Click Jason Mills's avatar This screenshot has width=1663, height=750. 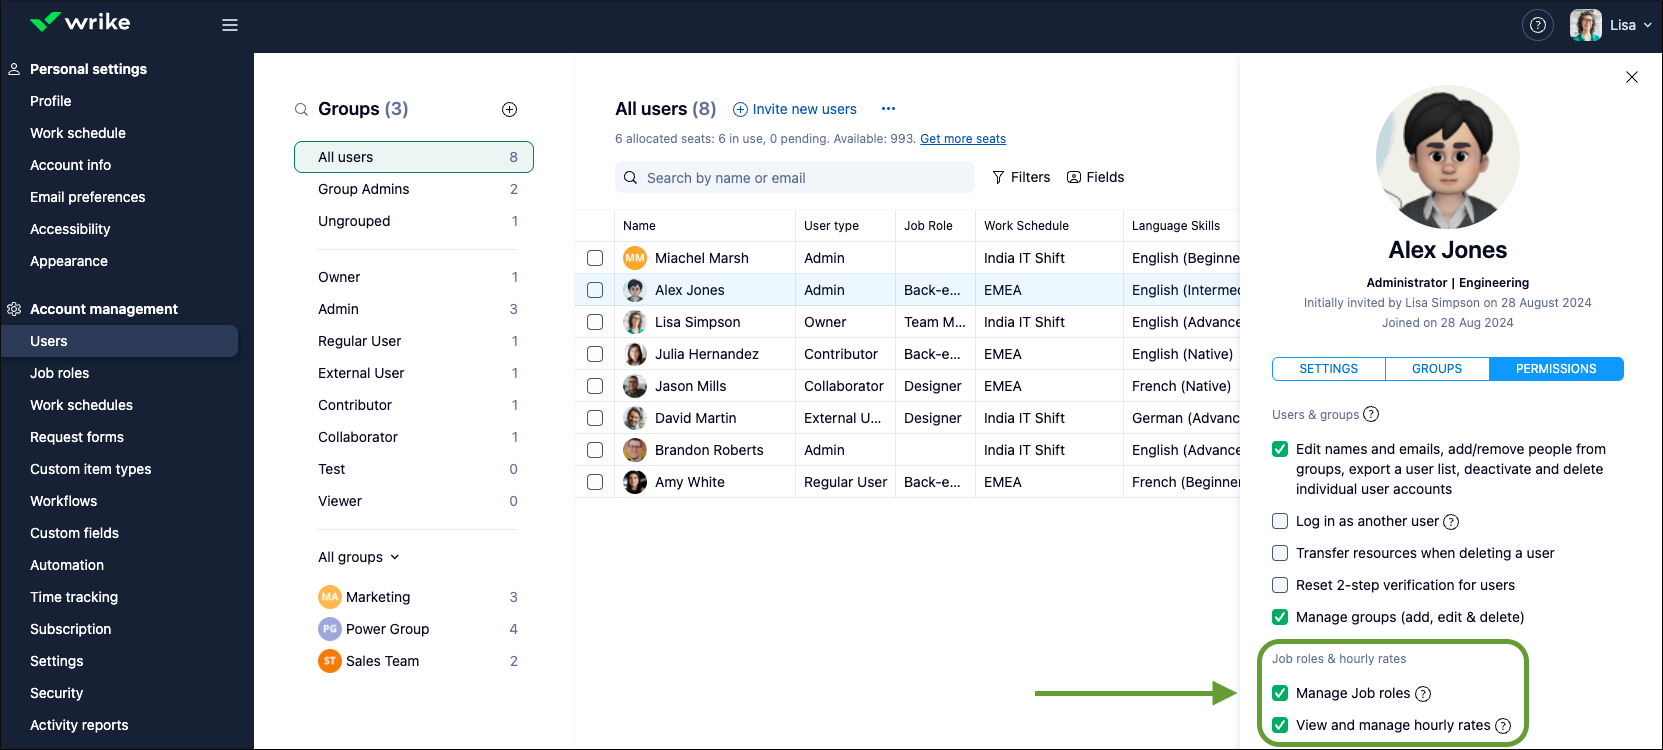click(635, 386)
